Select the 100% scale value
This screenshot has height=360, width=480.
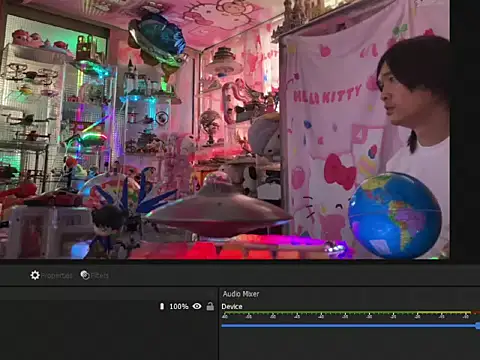[x=179, y=306]
